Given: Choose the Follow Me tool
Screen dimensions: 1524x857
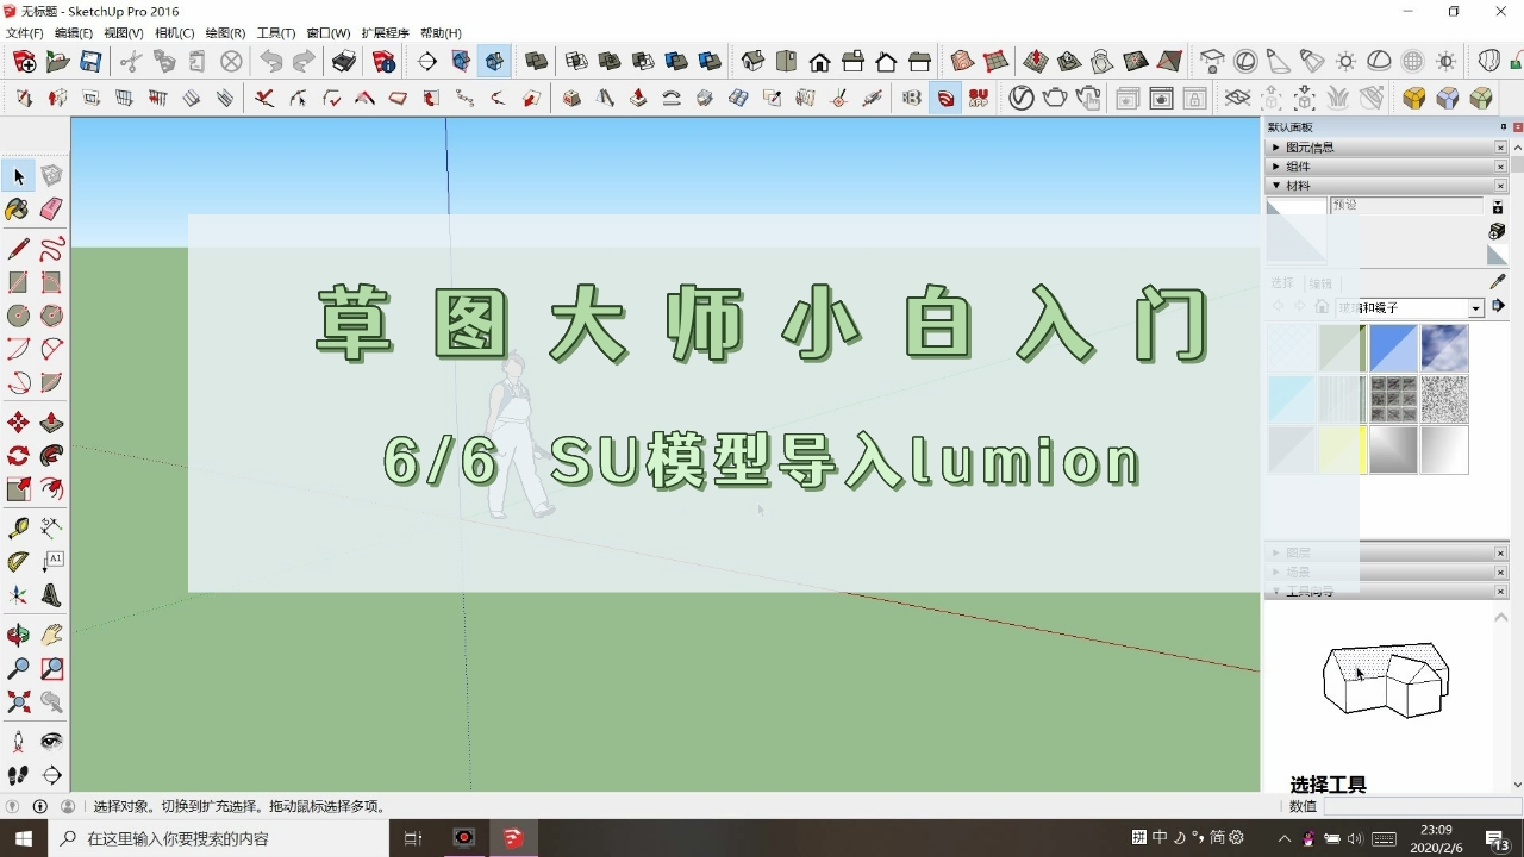Looking at the screenshot, I should point(51,455).
